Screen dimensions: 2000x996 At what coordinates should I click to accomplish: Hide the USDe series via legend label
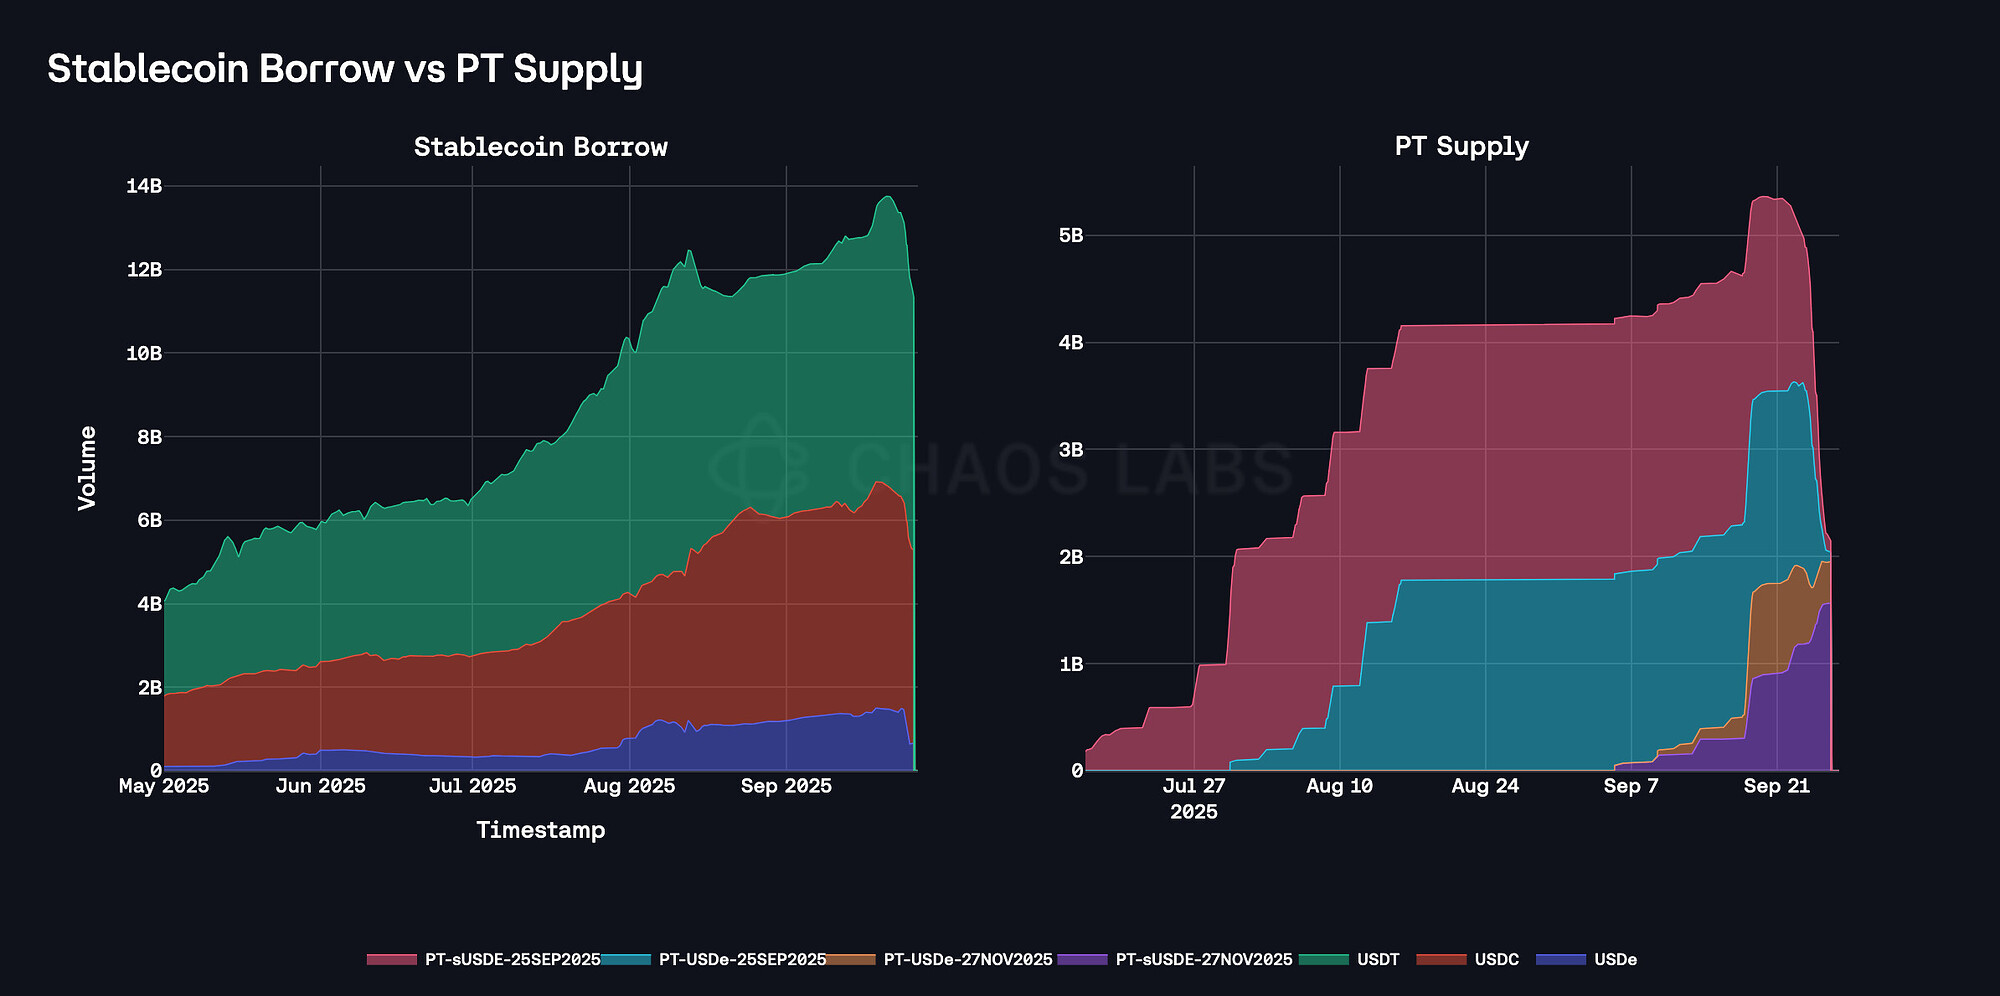1615,960
